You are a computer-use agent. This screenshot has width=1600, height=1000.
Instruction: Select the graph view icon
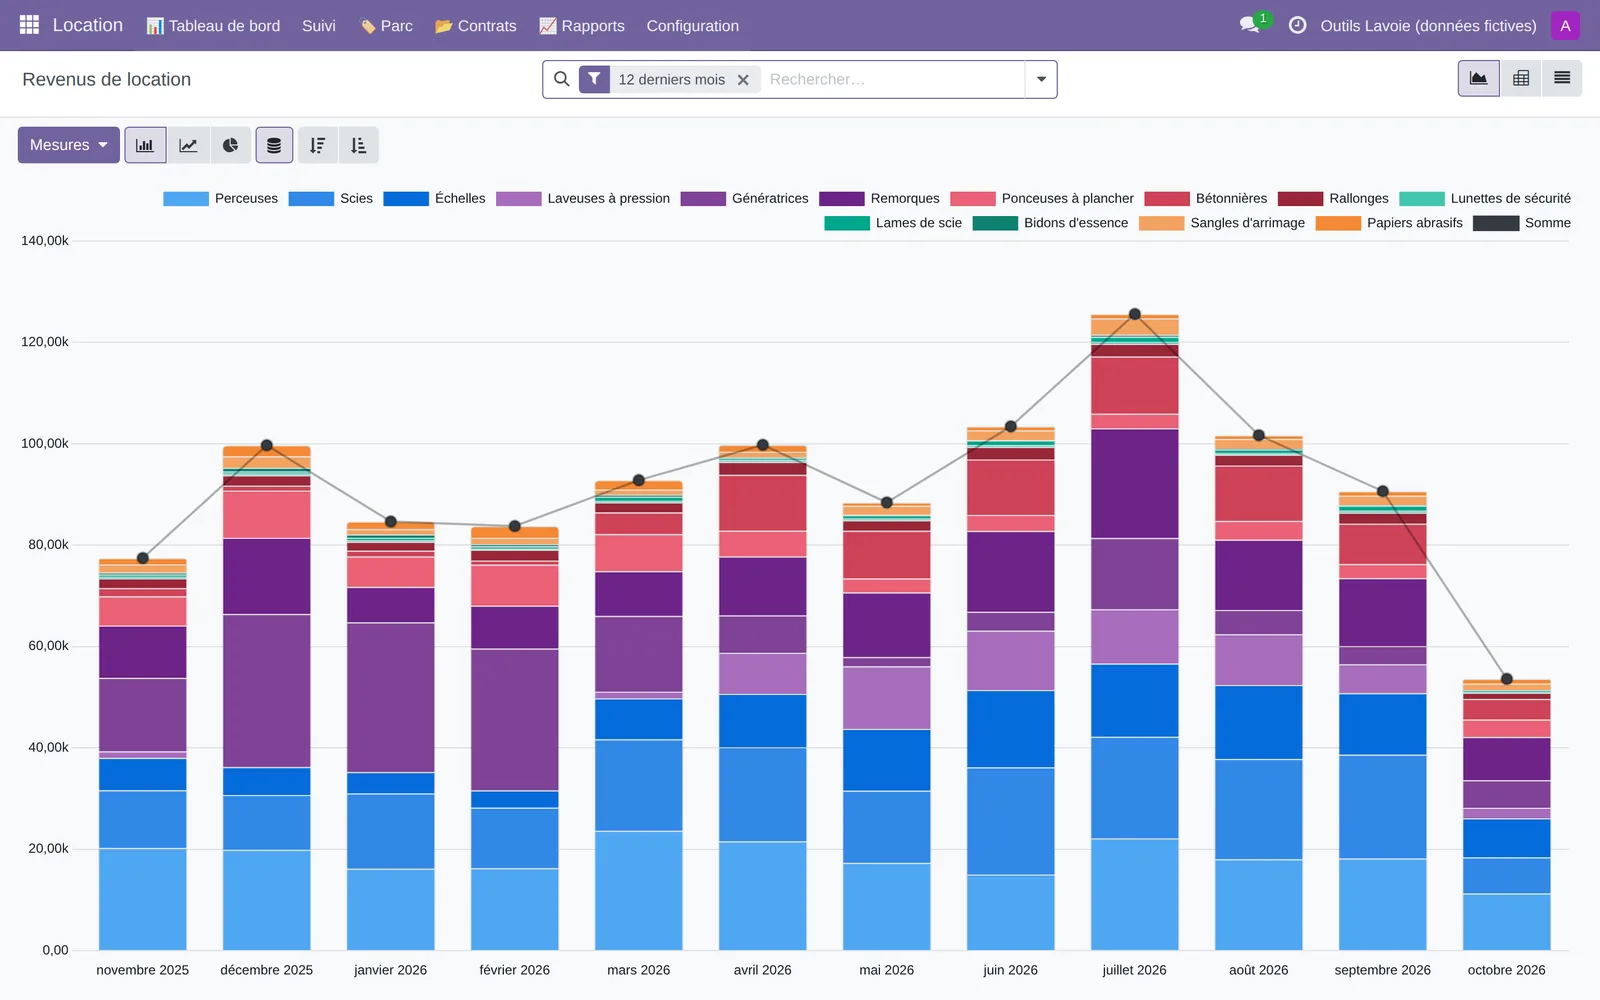click(x=1478, y=78)
